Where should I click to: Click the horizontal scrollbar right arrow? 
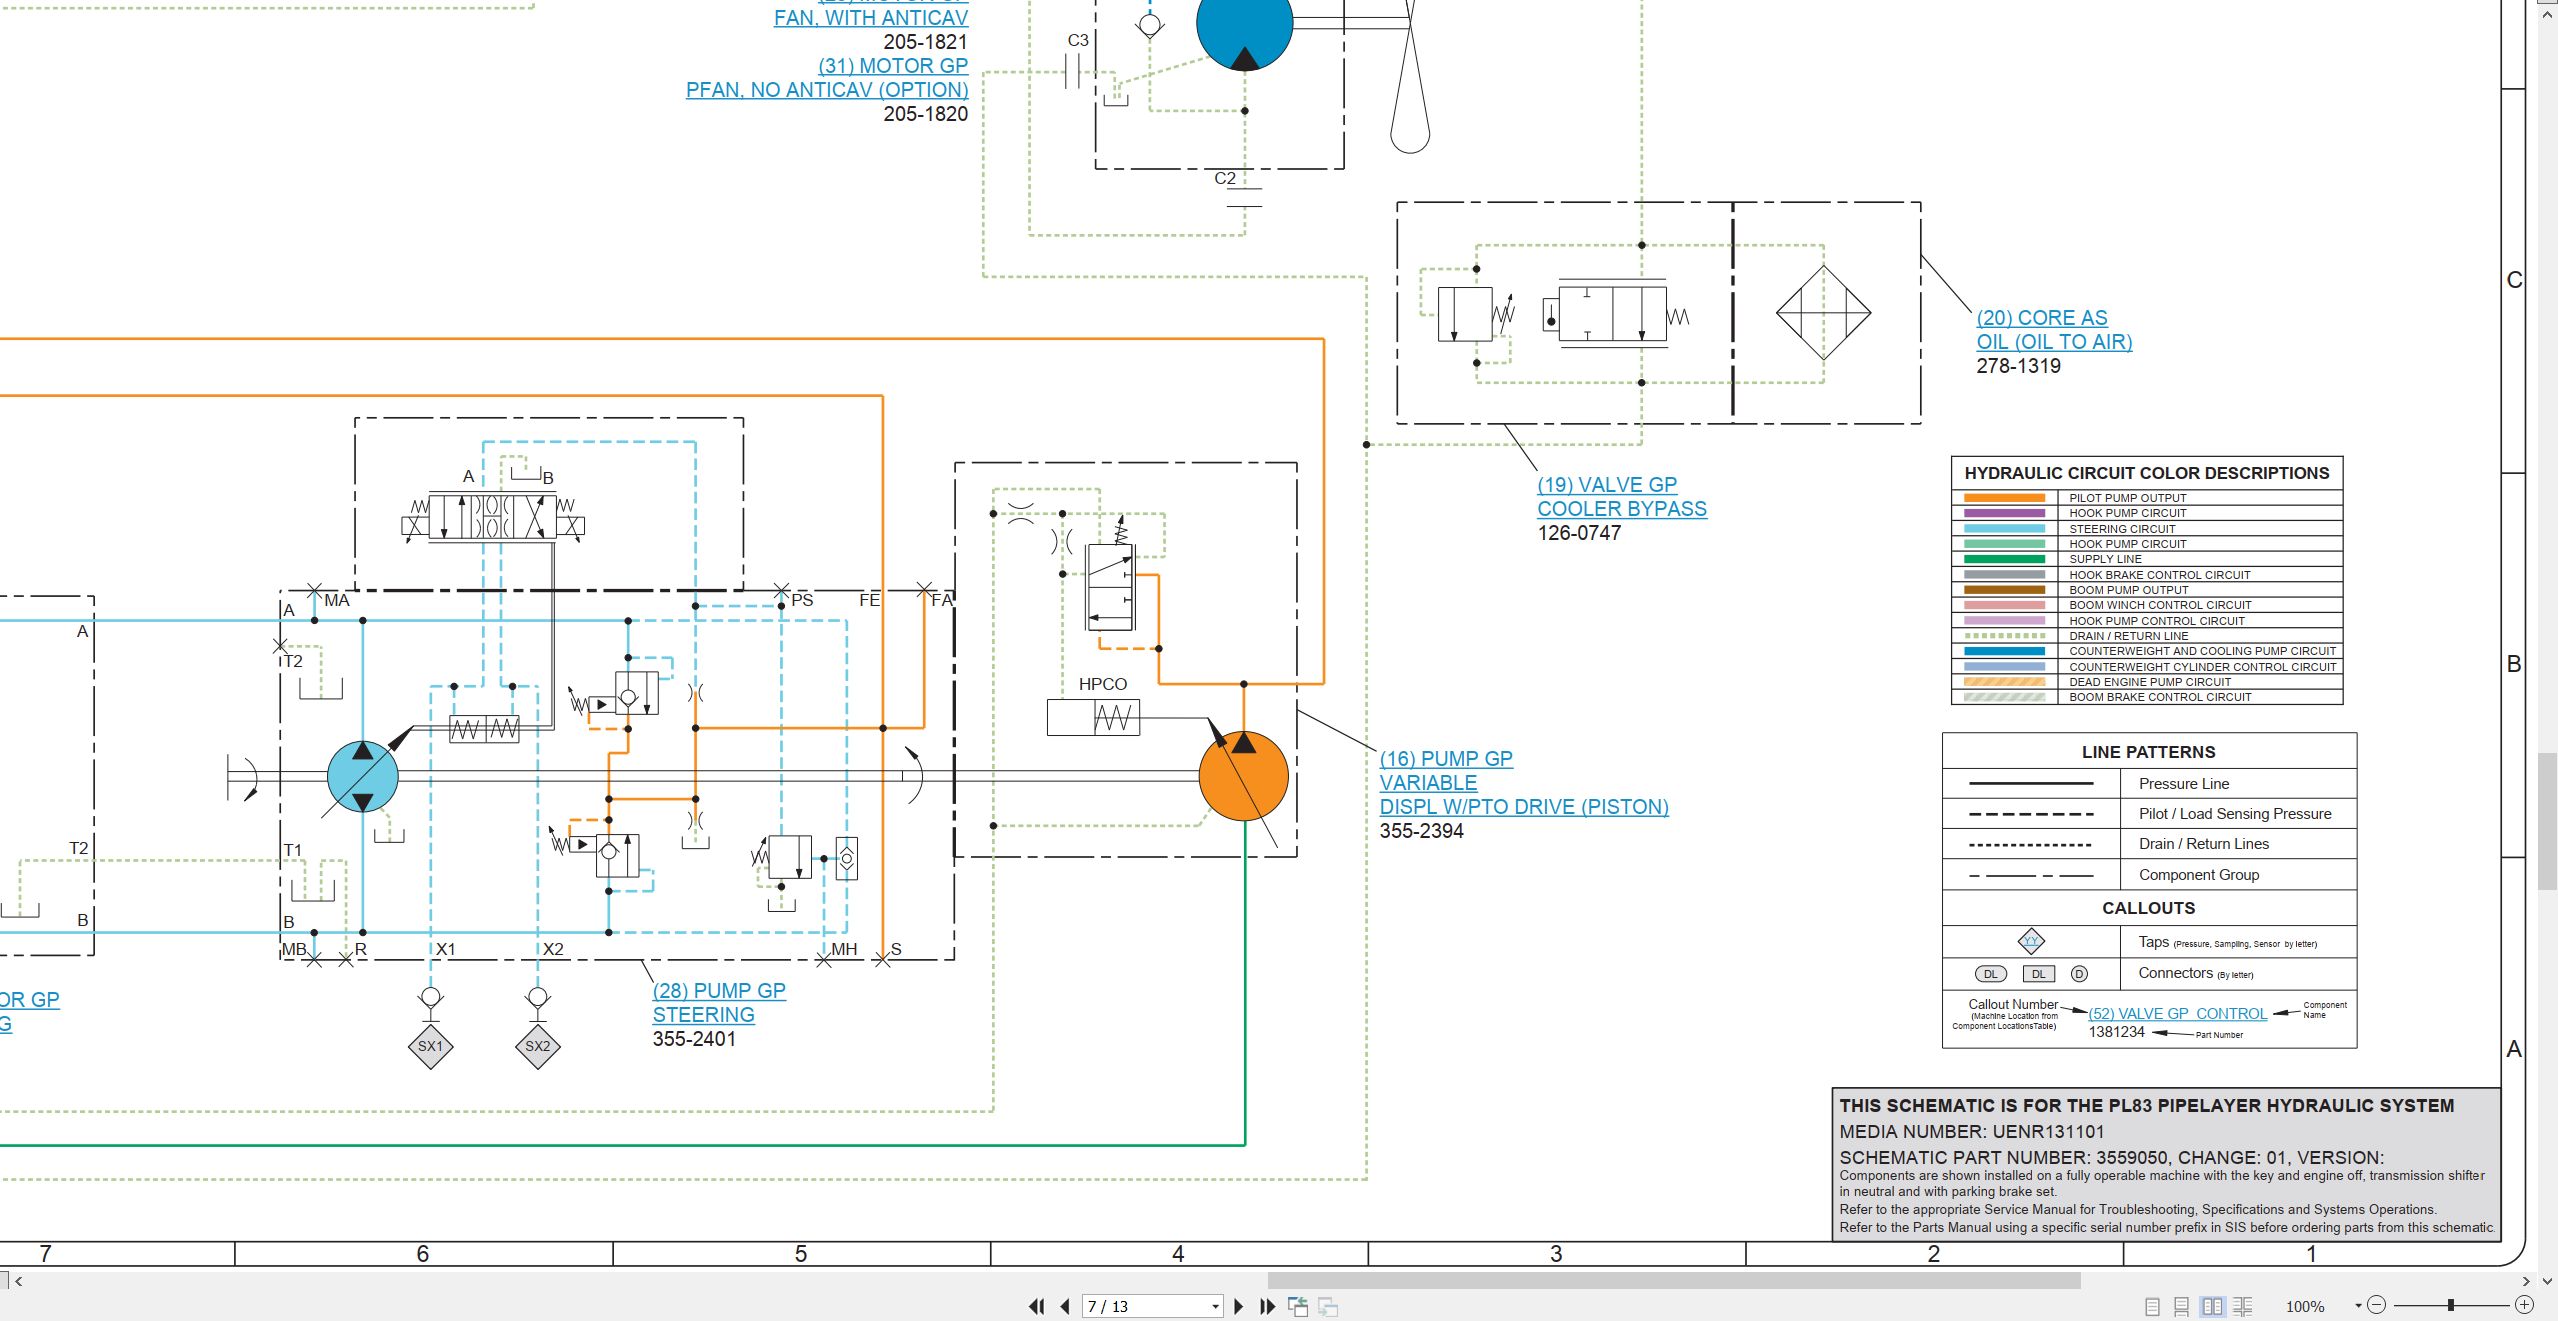(2526, 1280)
